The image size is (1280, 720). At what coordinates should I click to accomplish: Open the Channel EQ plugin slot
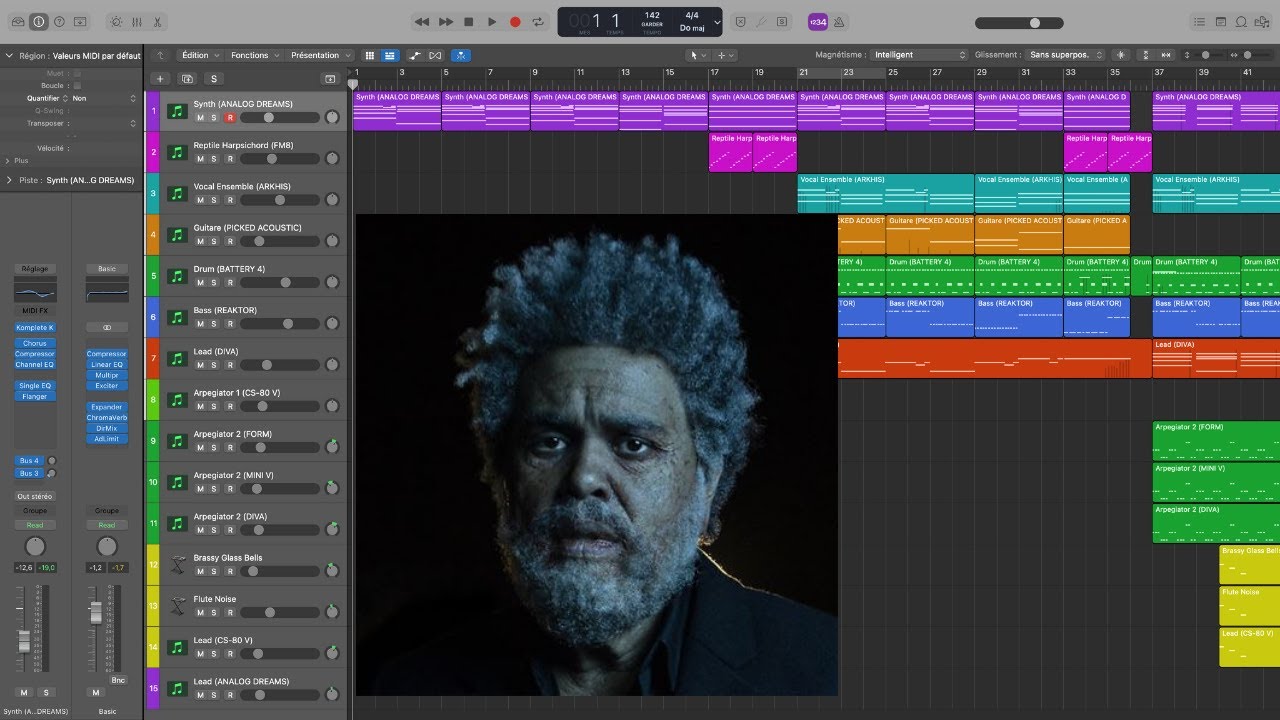pyautogui.click(x=35, y=365)
